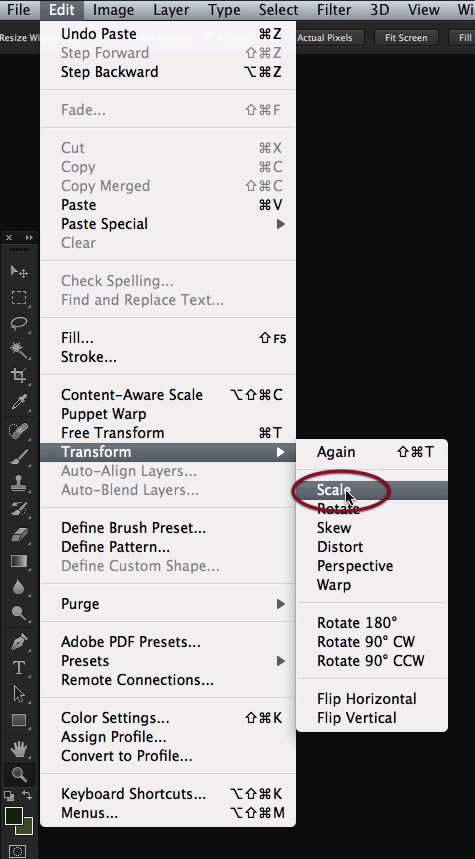
Task: Select the Eyedropper tool
Action: pos(19,403)
